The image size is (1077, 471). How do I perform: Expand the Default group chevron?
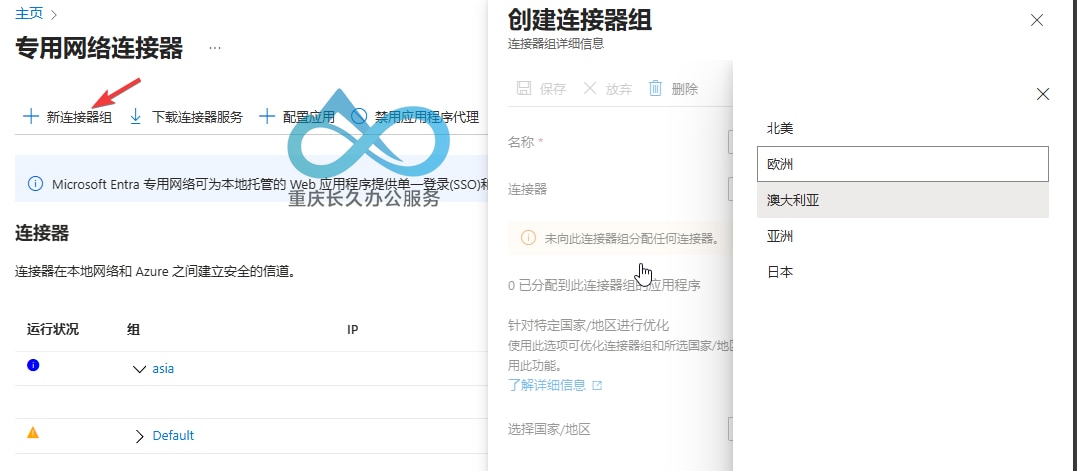coord(140,436)
